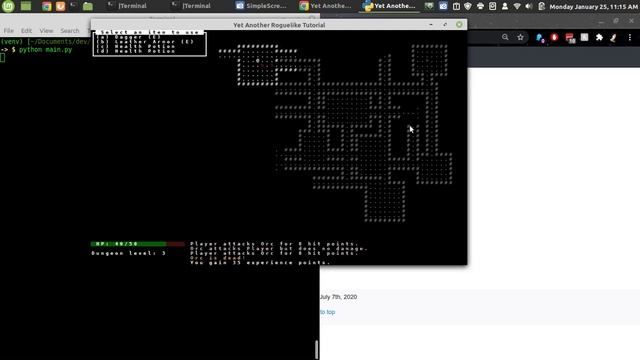The image size is (640, 360).
Task: Open the Linux Mint start menu
Action: pyautogui.click(x=8, y=6)
